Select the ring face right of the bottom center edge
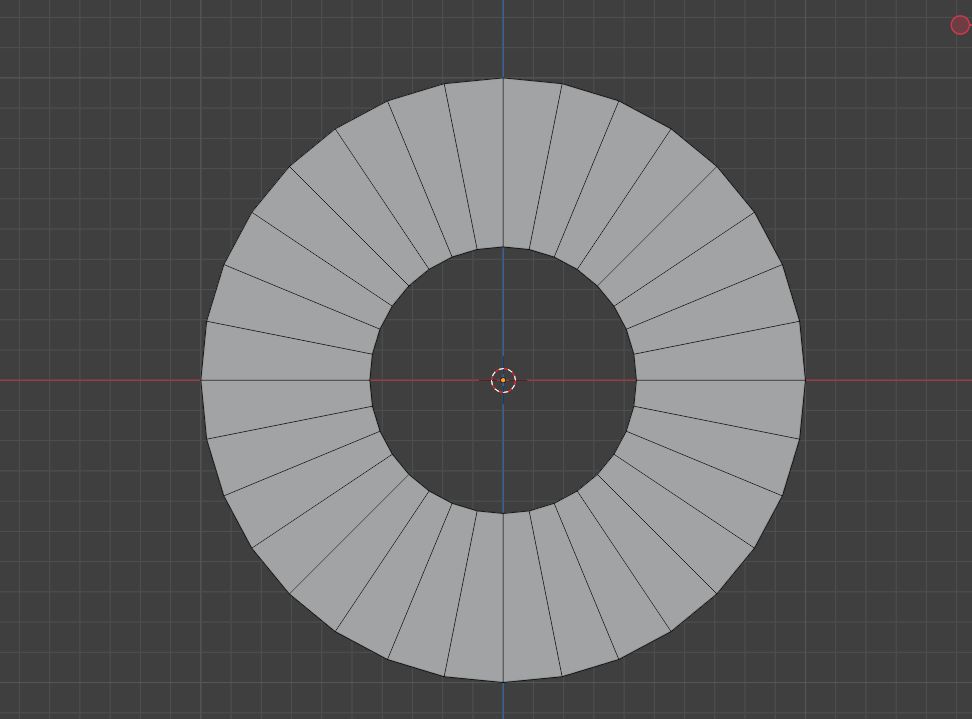The height and width of the screenshot is (719, 972). pyautogui.click(x=530, y=595)
